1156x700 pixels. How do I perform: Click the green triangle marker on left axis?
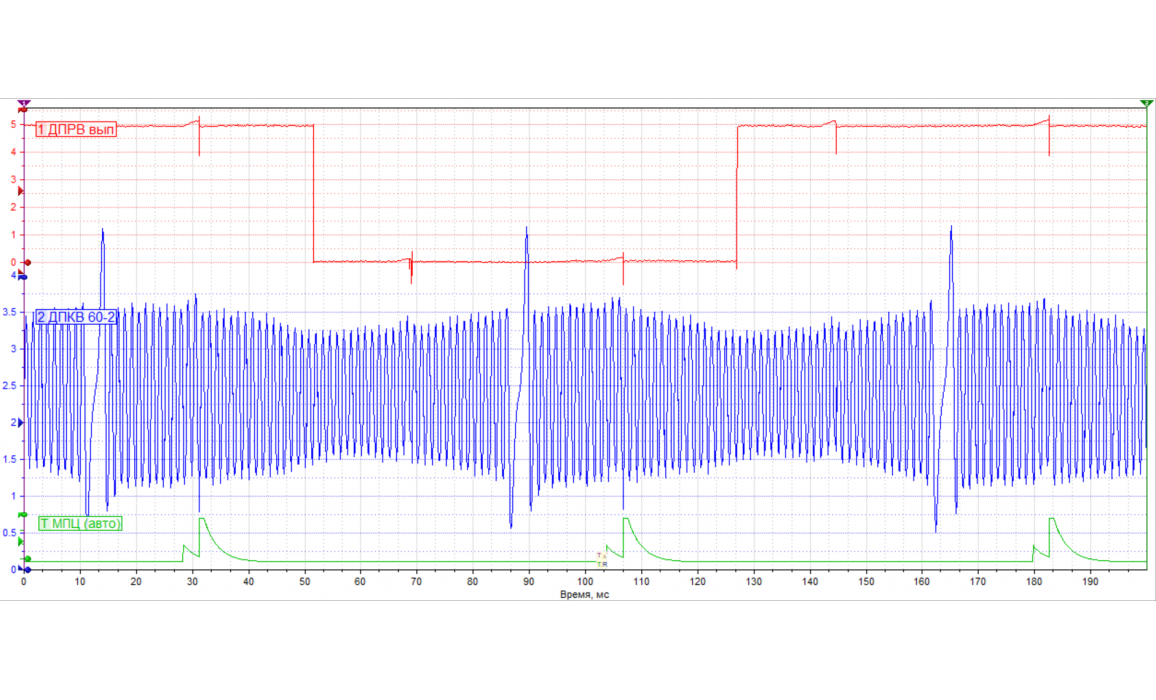coord(22,541)
